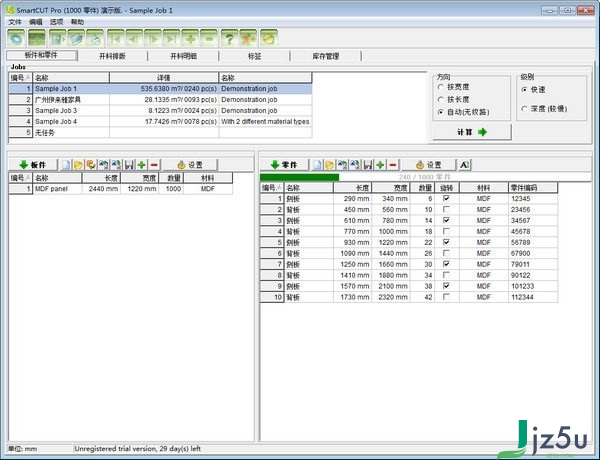This screenshot has height=460, width=600.
Task: Select job row 'Sample Job 3'
Action: tap(160, 111)
